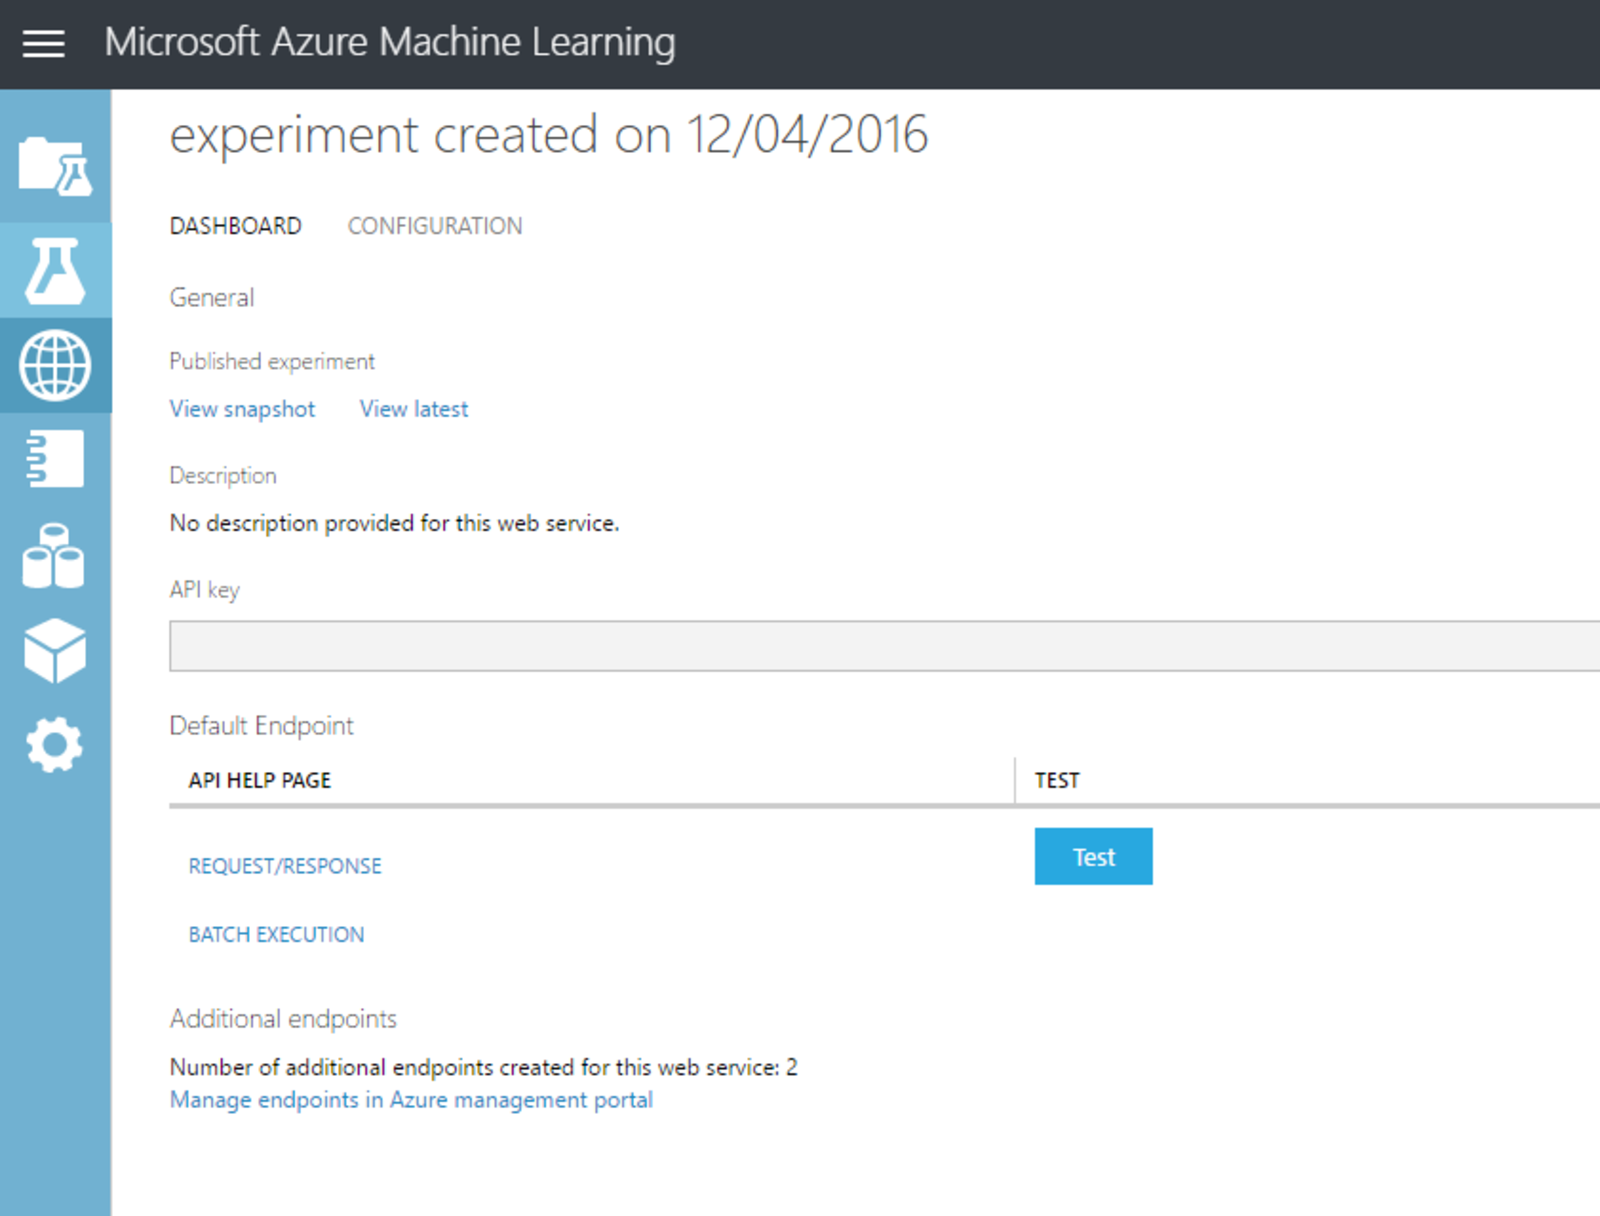Open the Notebooks icon in sidebar

(x=55, y=459)
